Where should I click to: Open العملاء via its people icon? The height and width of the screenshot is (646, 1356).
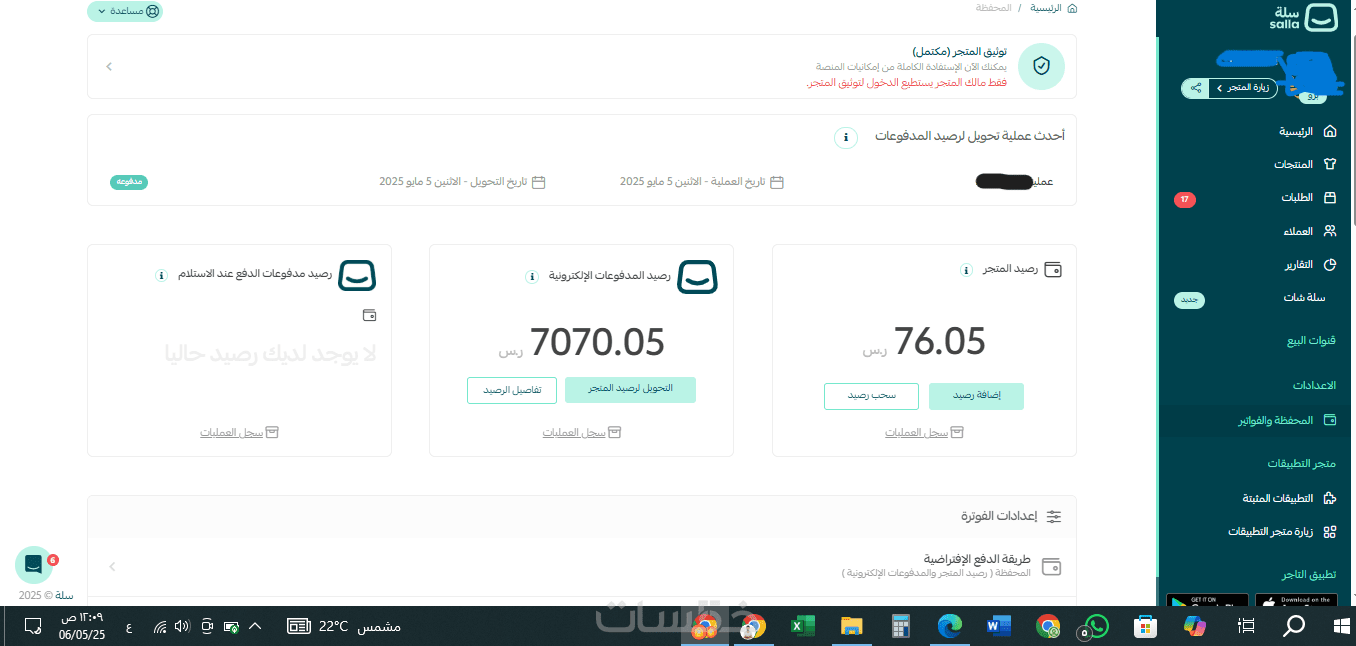point(1330,231)
